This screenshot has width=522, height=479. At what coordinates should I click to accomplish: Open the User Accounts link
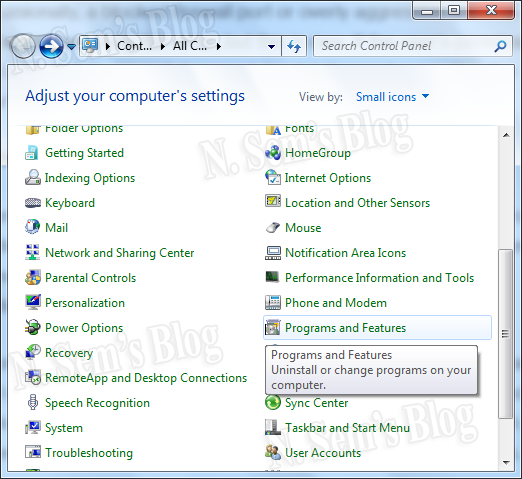click(x=323, y=453)
